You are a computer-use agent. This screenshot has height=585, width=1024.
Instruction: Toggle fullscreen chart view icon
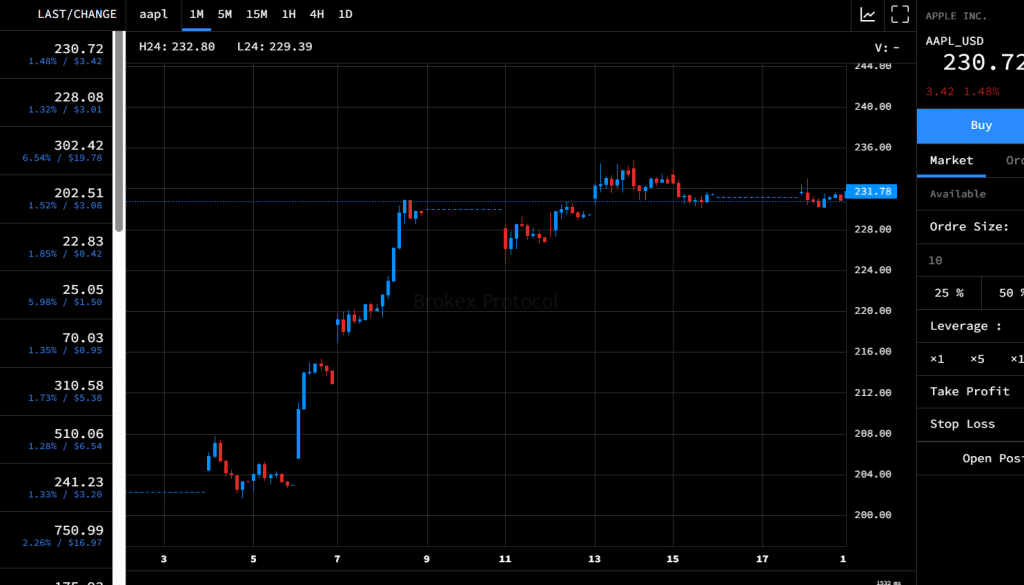click(x=900, y=14)
